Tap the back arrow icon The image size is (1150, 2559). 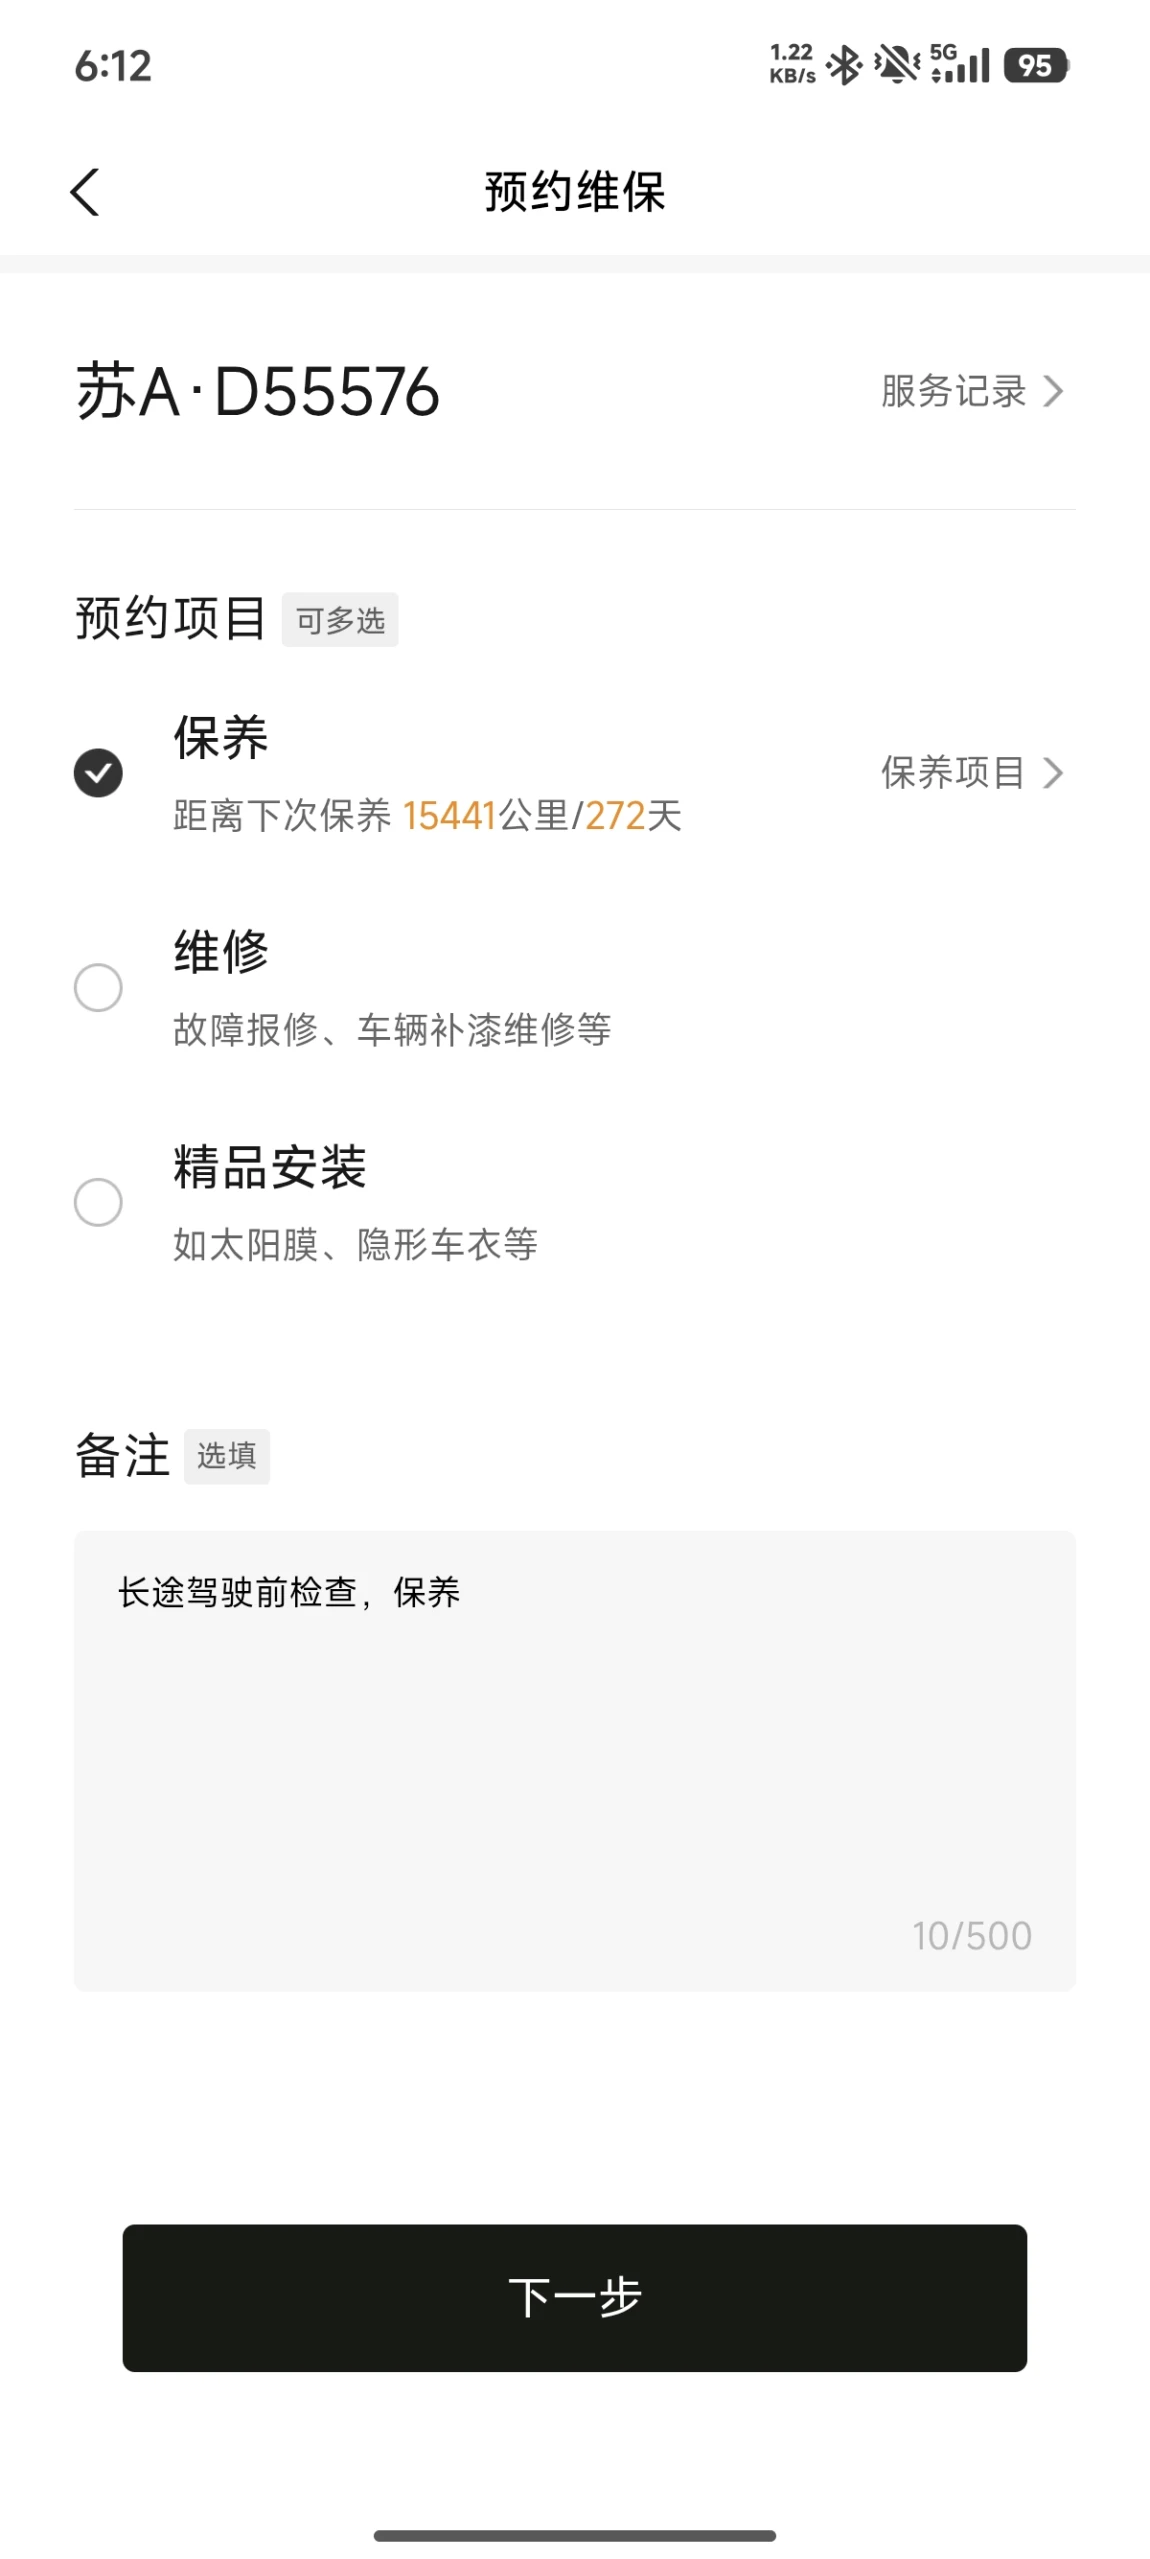(86, 191)
